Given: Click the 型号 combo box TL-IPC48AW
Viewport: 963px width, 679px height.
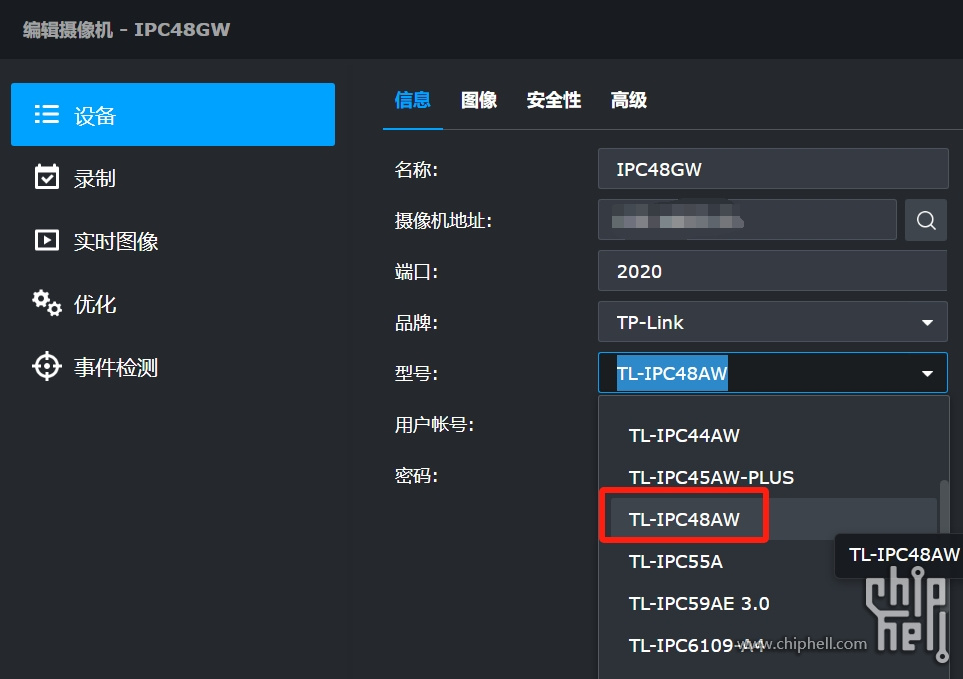Looking at the screenshot, I should (x=773, y=373).
